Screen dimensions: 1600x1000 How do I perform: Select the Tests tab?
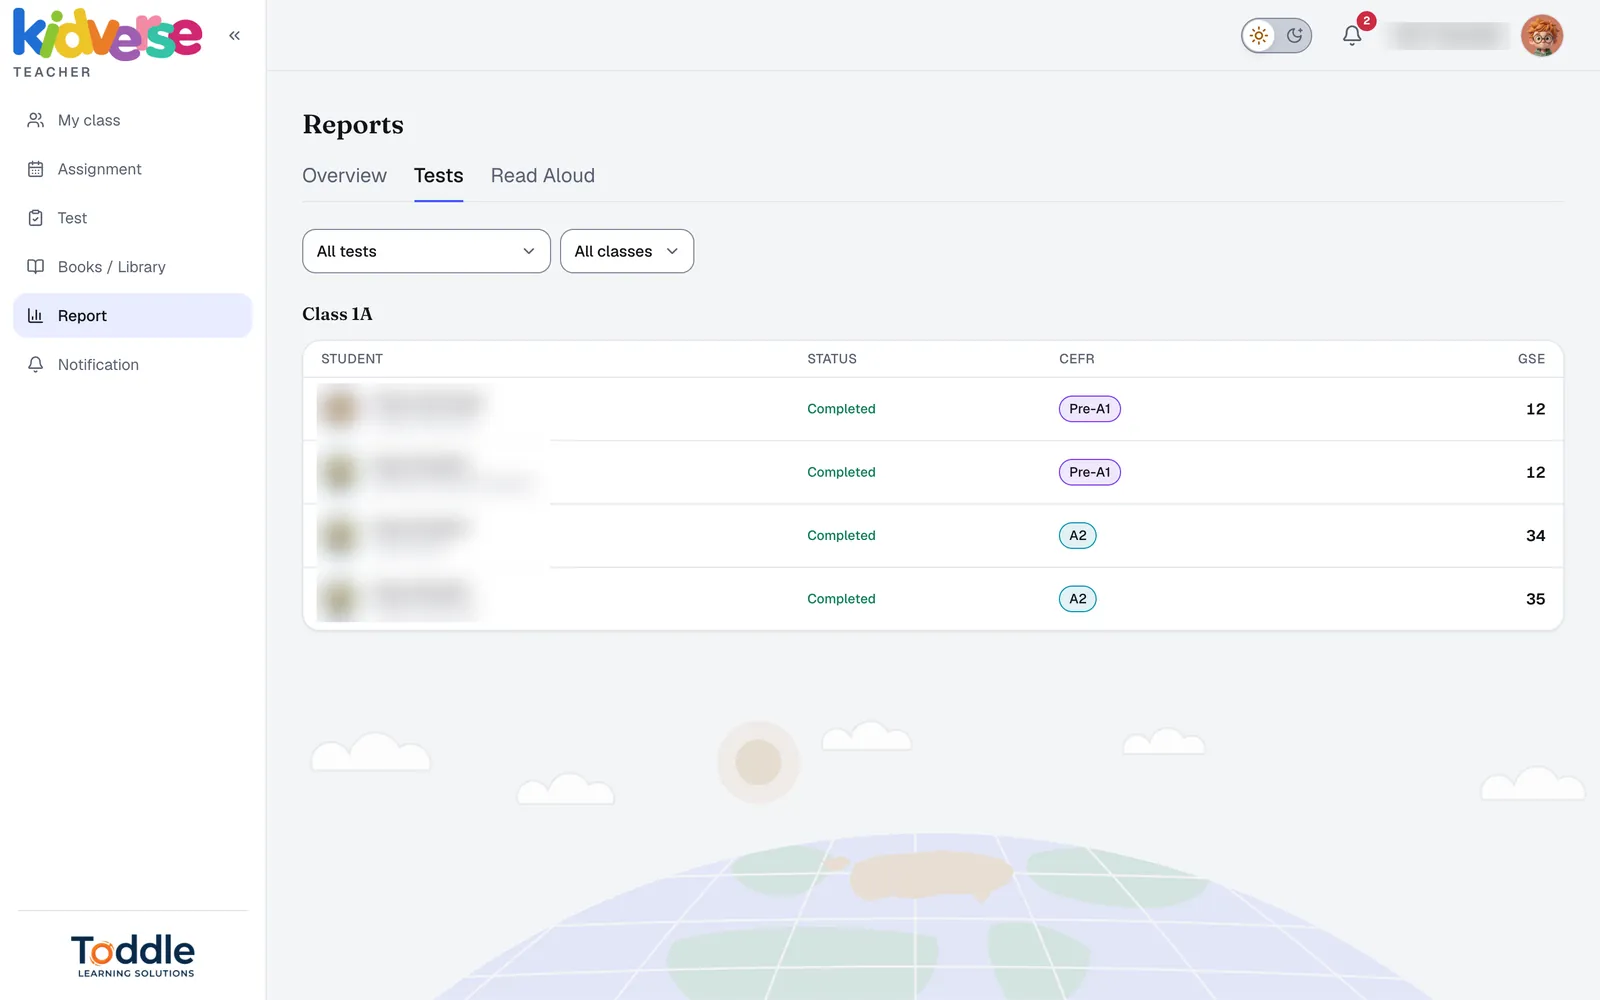pyautogui.click(x=438, y=176)
